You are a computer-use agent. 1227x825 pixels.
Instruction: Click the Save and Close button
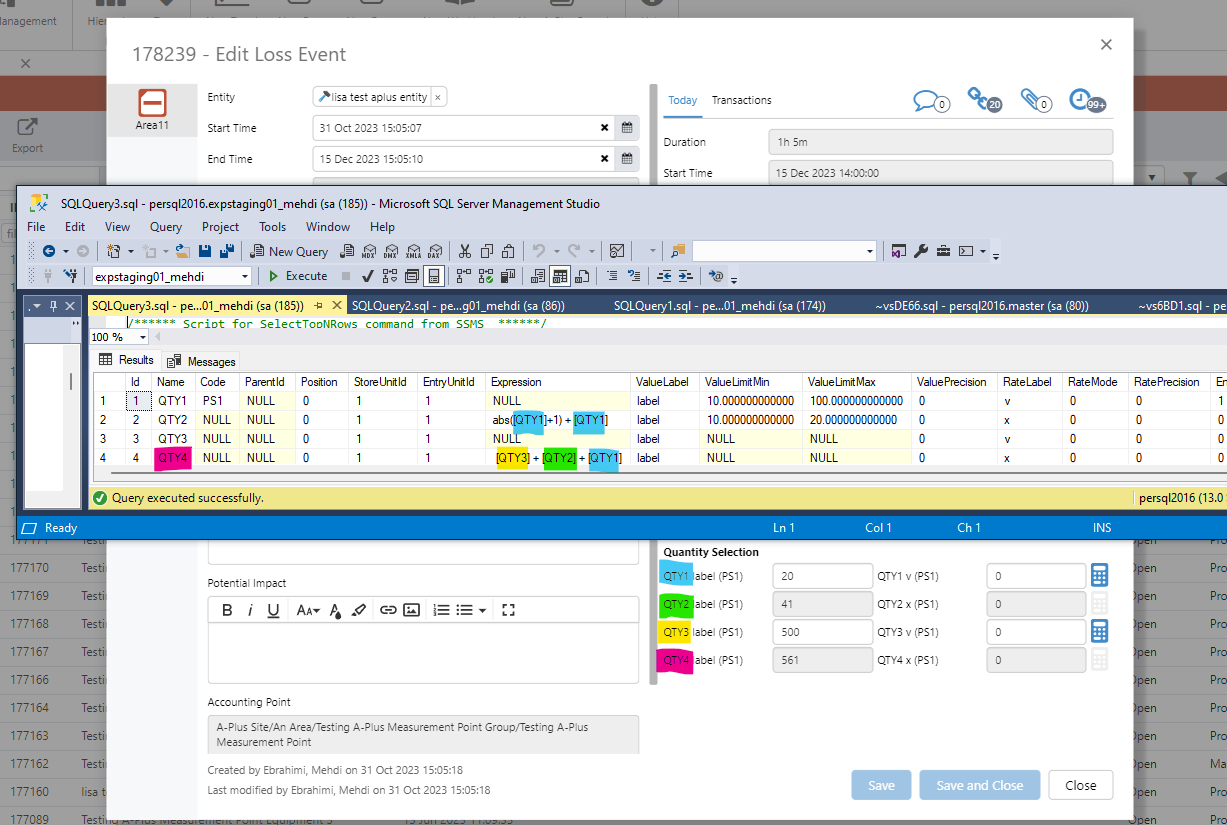pos(979,785)
